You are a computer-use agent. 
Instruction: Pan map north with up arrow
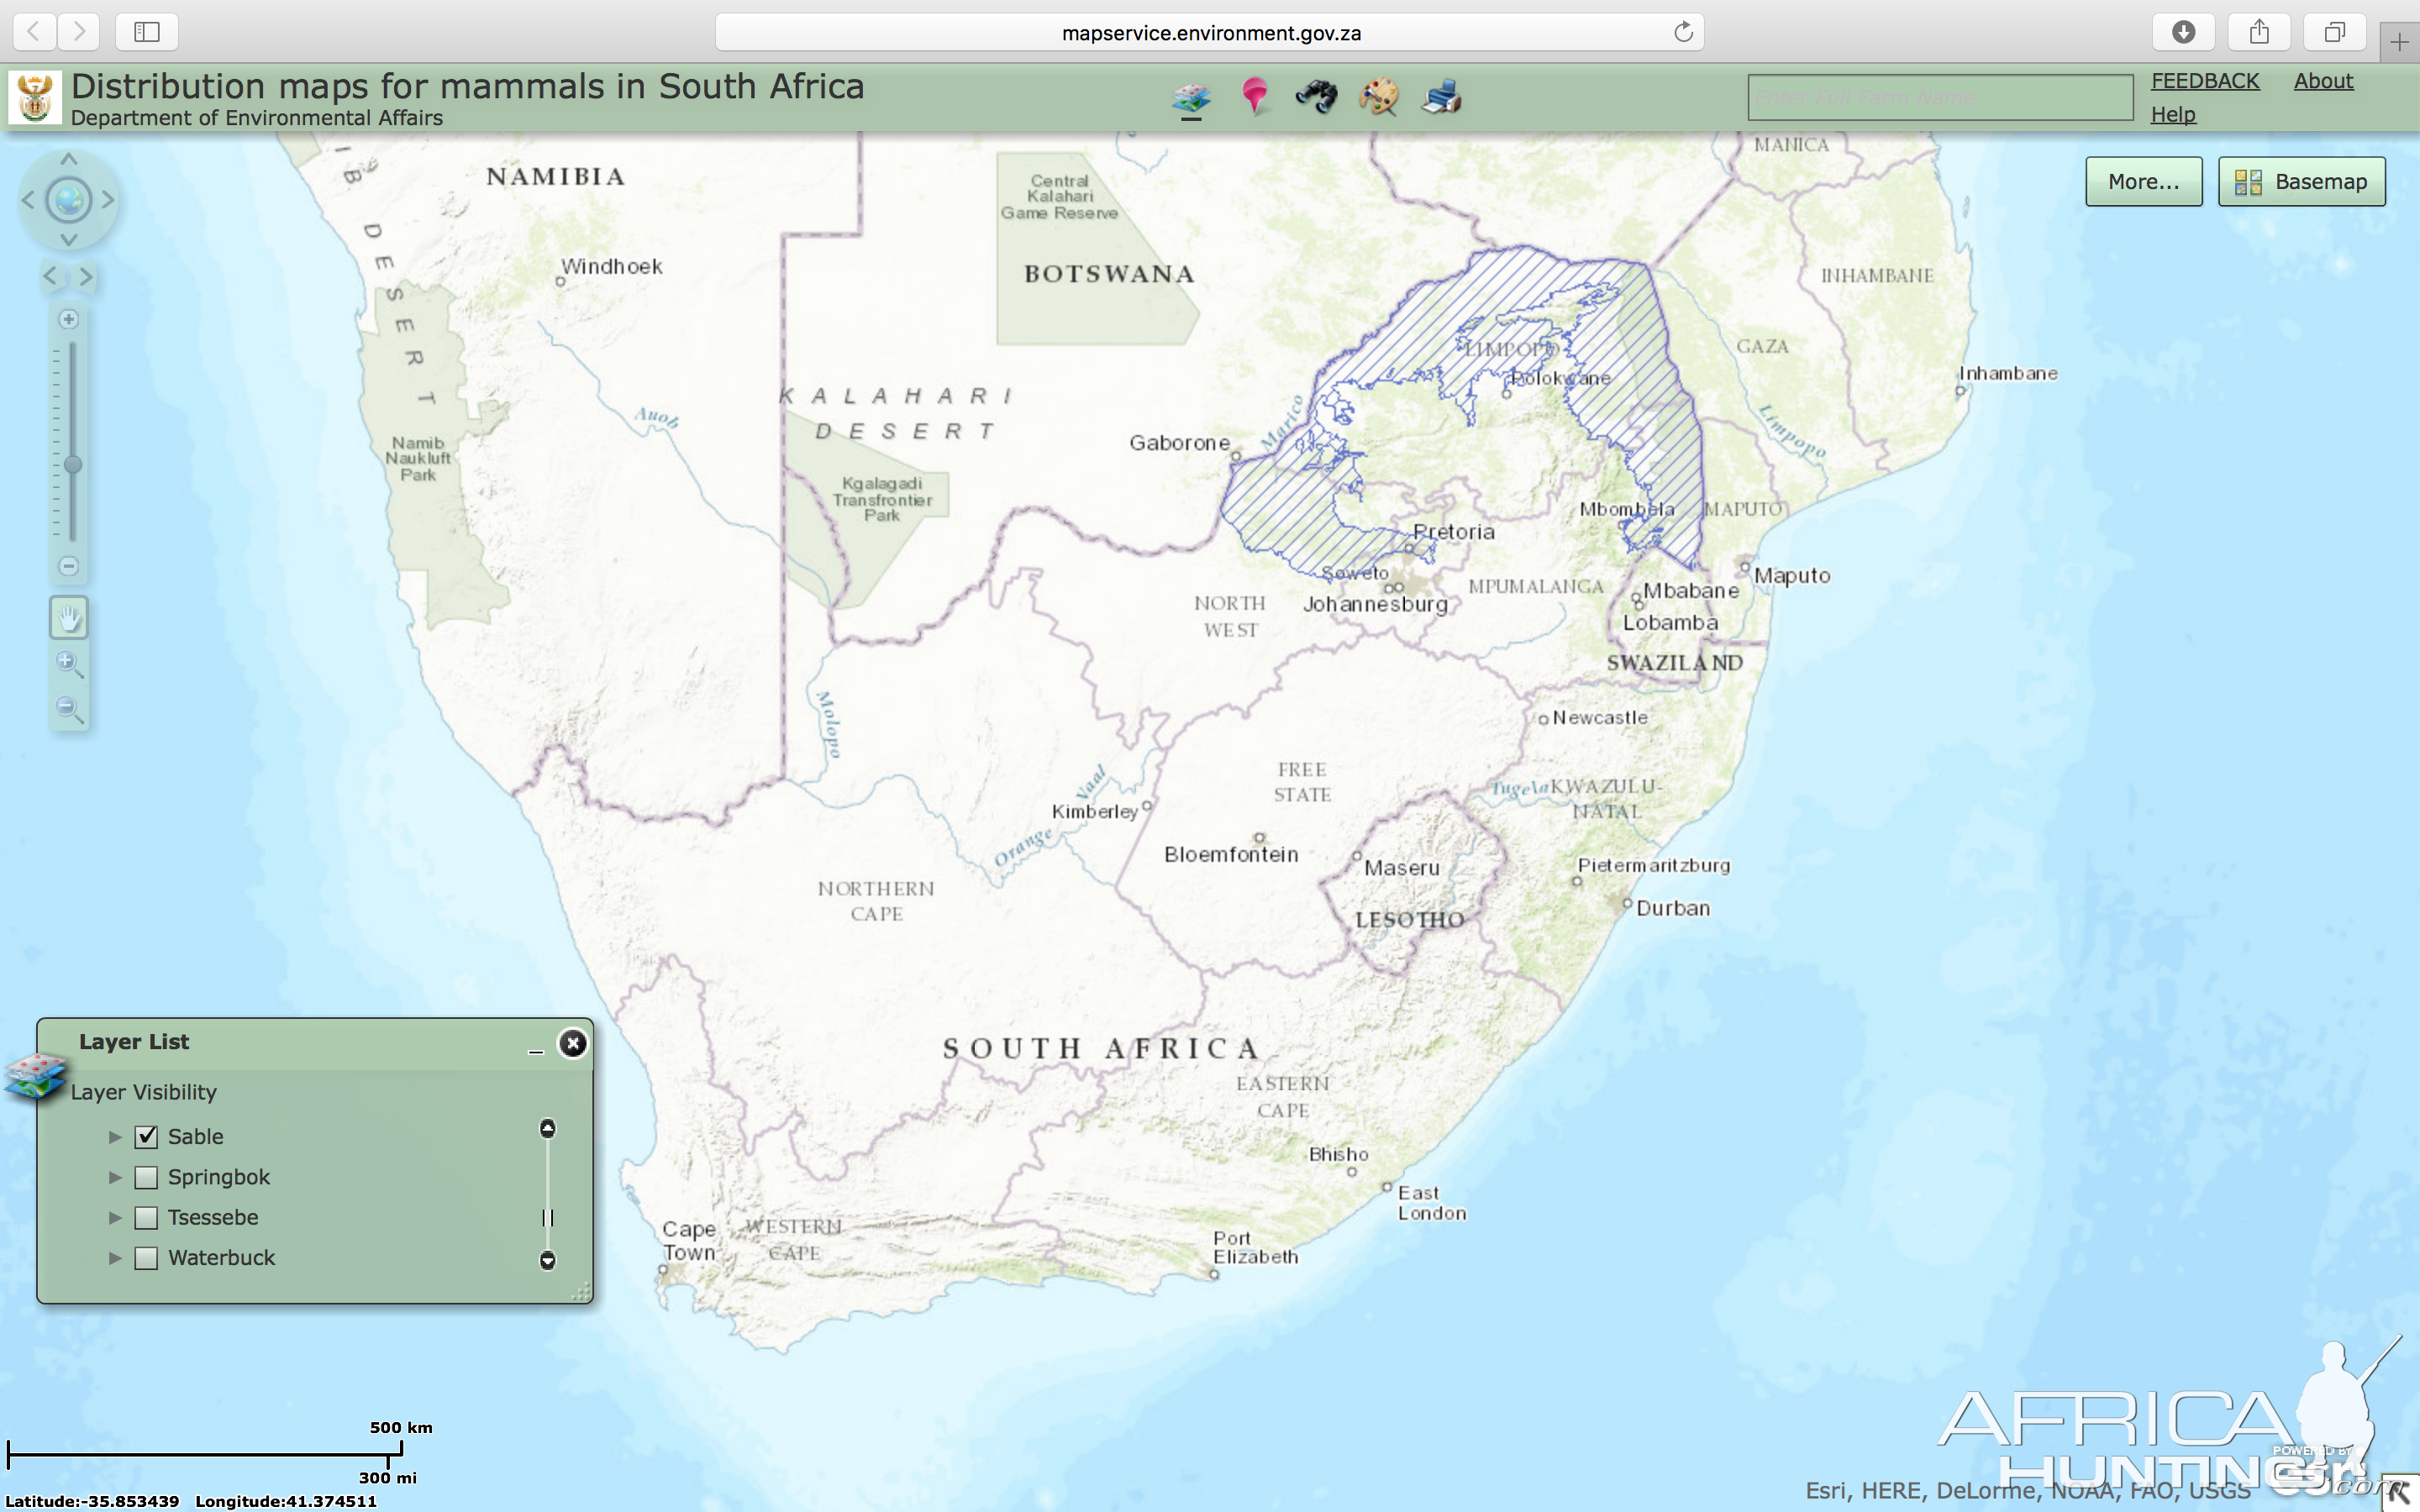click(68, 159)
